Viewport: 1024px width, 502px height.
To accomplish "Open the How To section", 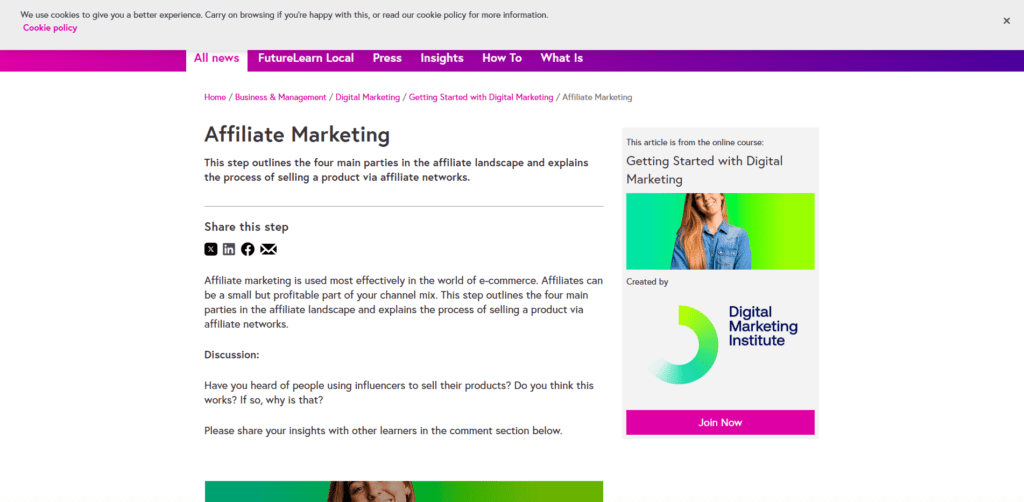I will (x=502, y=58).
